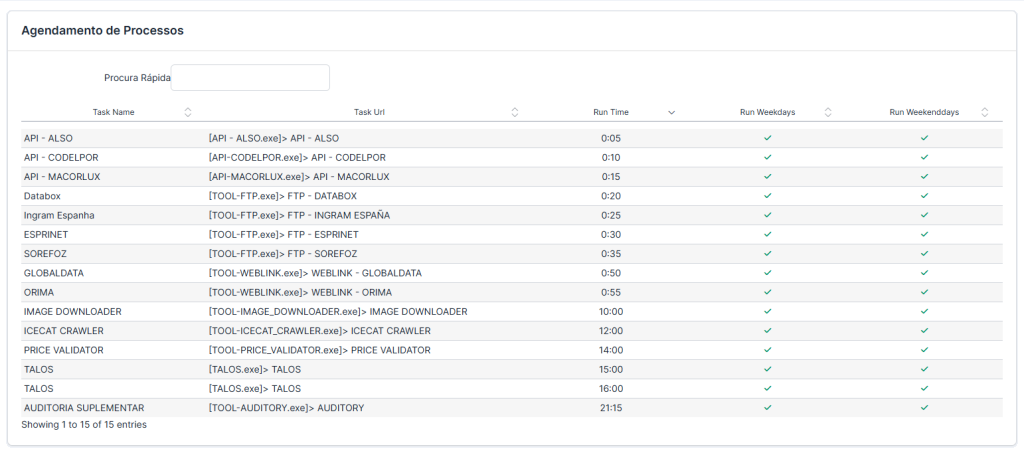Select the Run Weekenddays column header
Screen dimensions: 1024x453
[x=923, y=112]
